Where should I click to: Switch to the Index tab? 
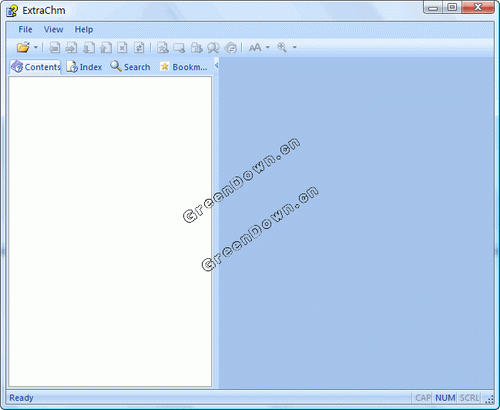pyautogui.click(x=84, y=67)
